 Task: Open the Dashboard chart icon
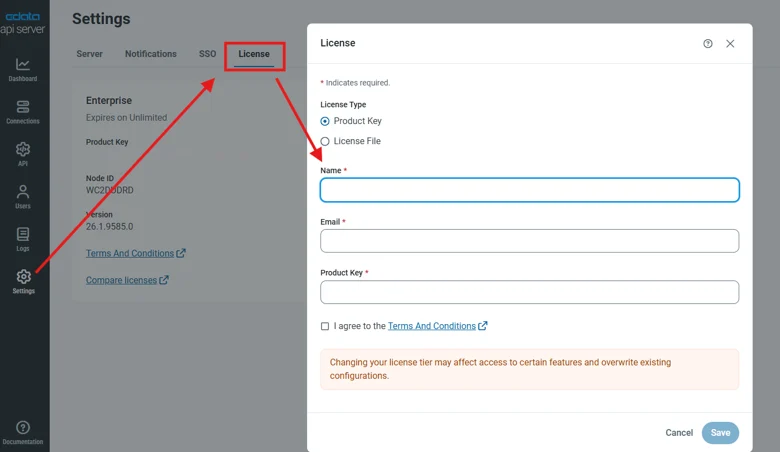(23, 64)
